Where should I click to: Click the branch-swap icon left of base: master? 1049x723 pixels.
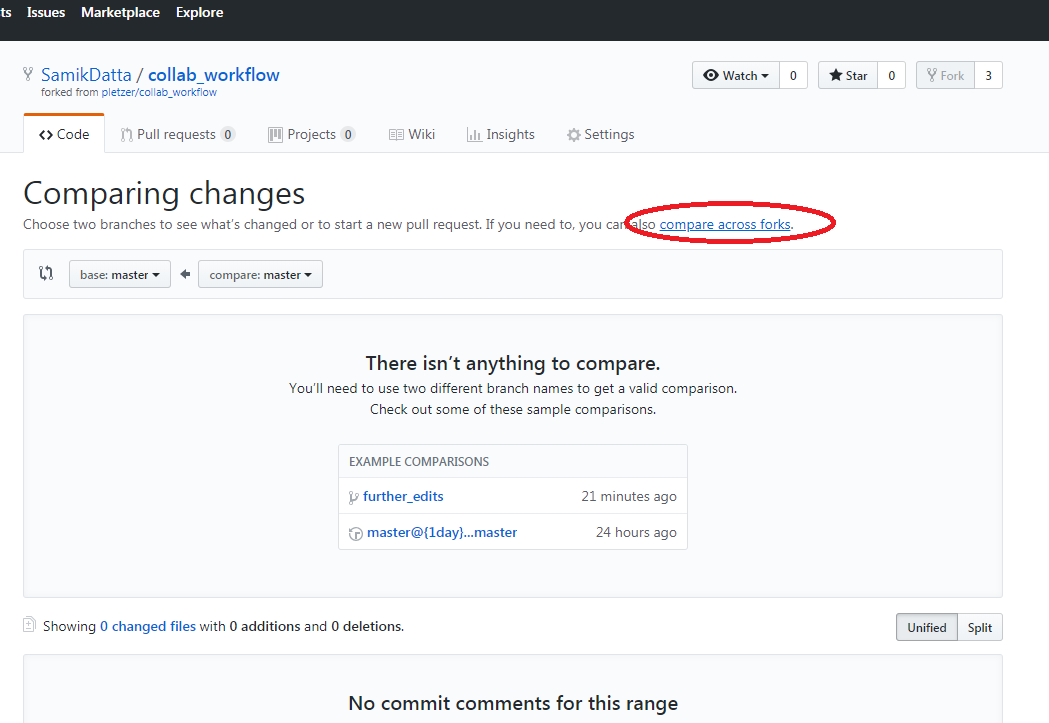pos(45,273)
